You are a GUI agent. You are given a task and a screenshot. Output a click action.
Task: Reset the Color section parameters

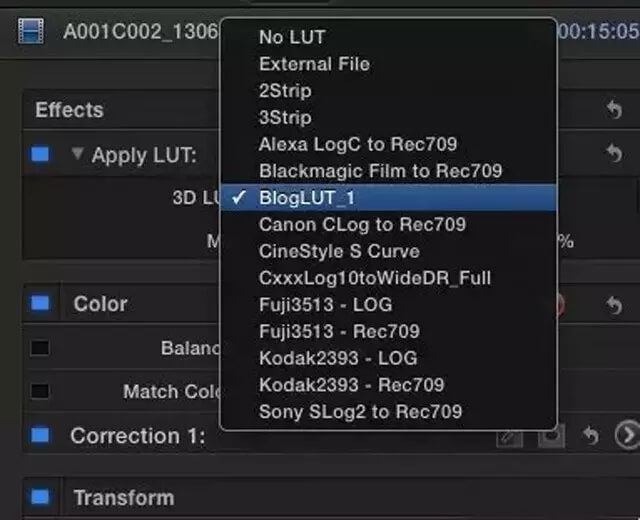(613, 305)
